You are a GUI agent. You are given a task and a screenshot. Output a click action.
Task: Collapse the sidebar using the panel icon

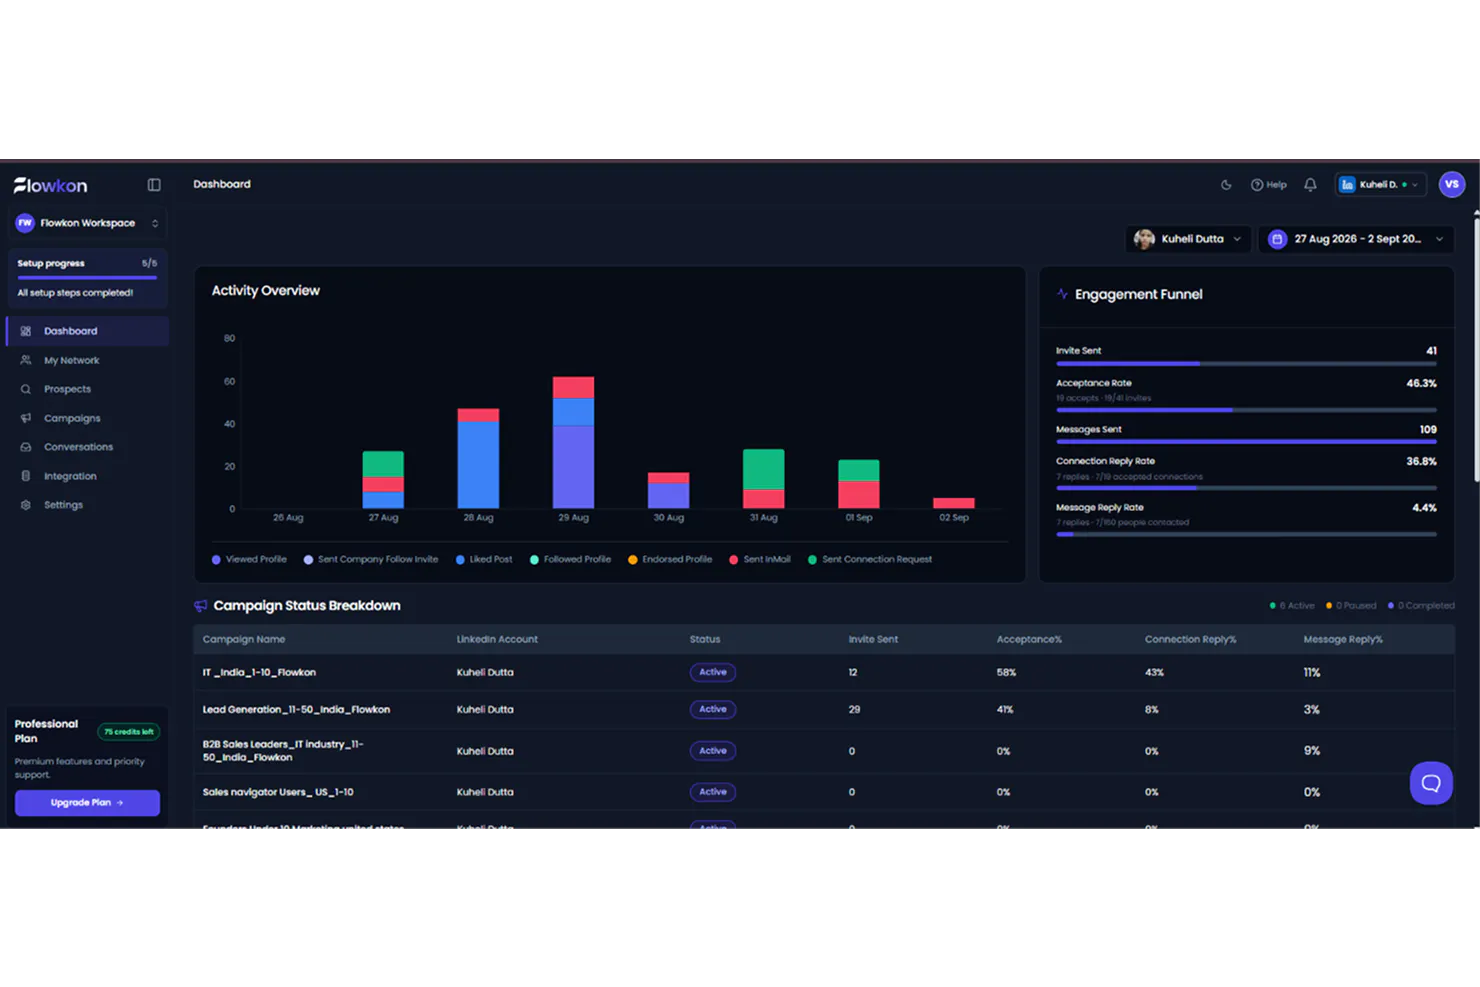click(154, 185)
